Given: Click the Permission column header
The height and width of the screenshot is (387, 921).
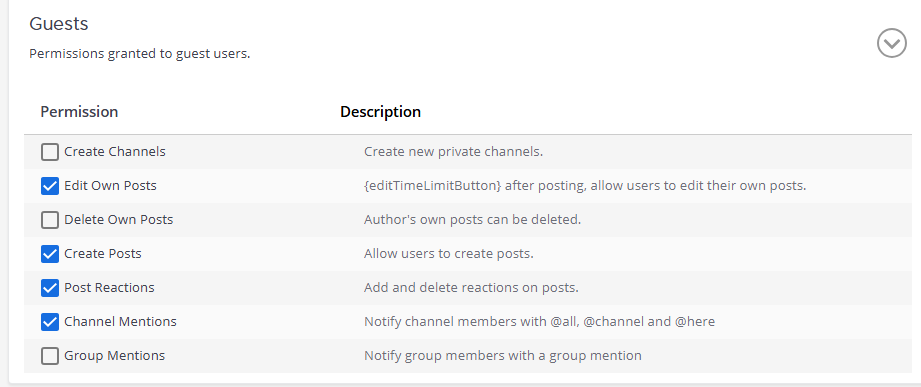Looking at the screenshot, I should [x=79, y=112].
